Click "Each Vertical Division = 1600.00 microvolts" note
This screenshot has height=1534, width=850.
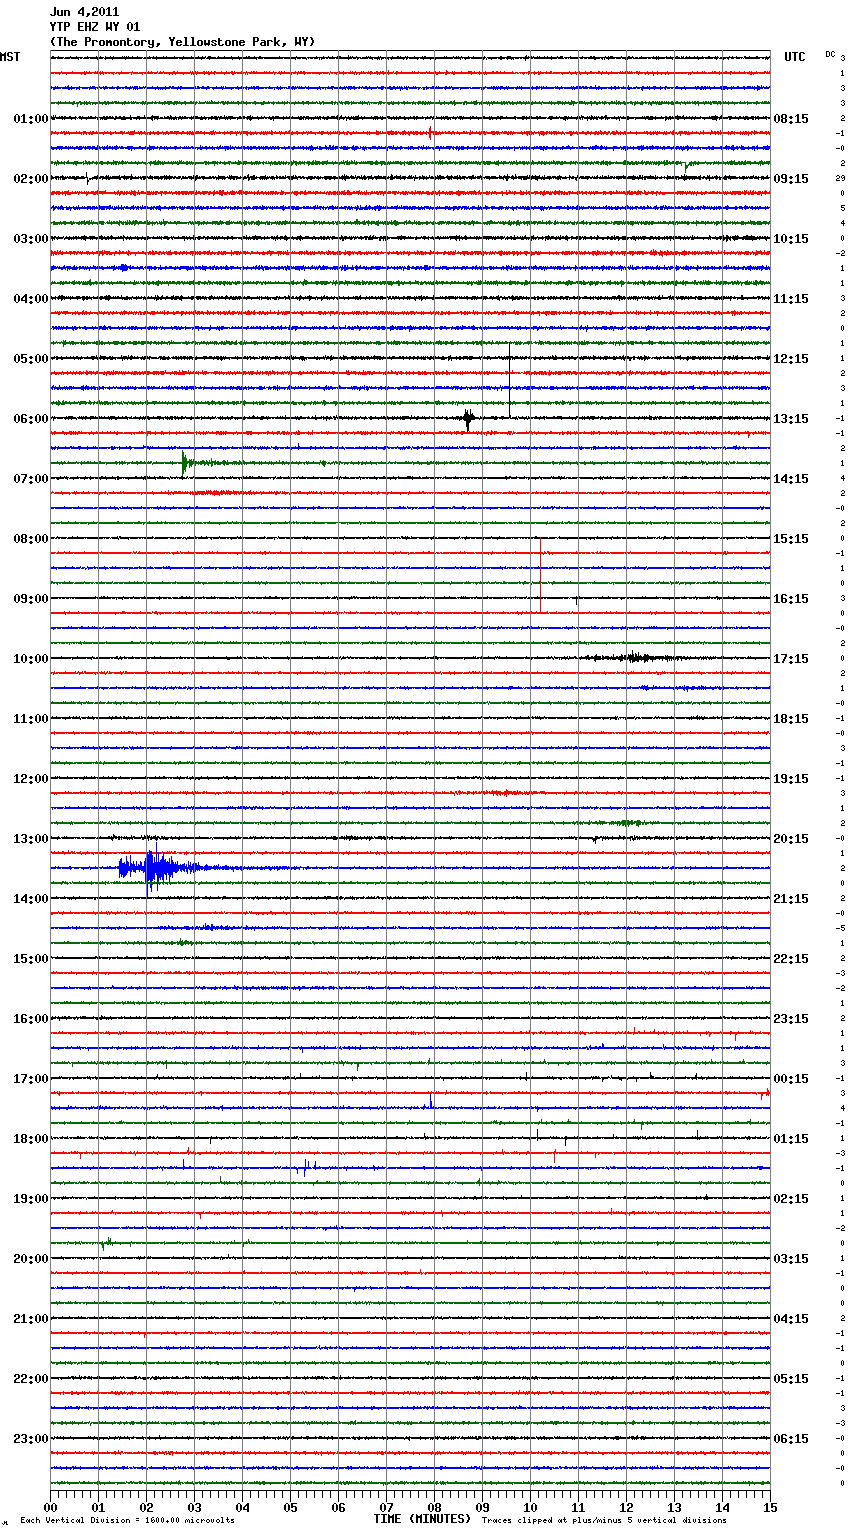(x=127, y=1521)
